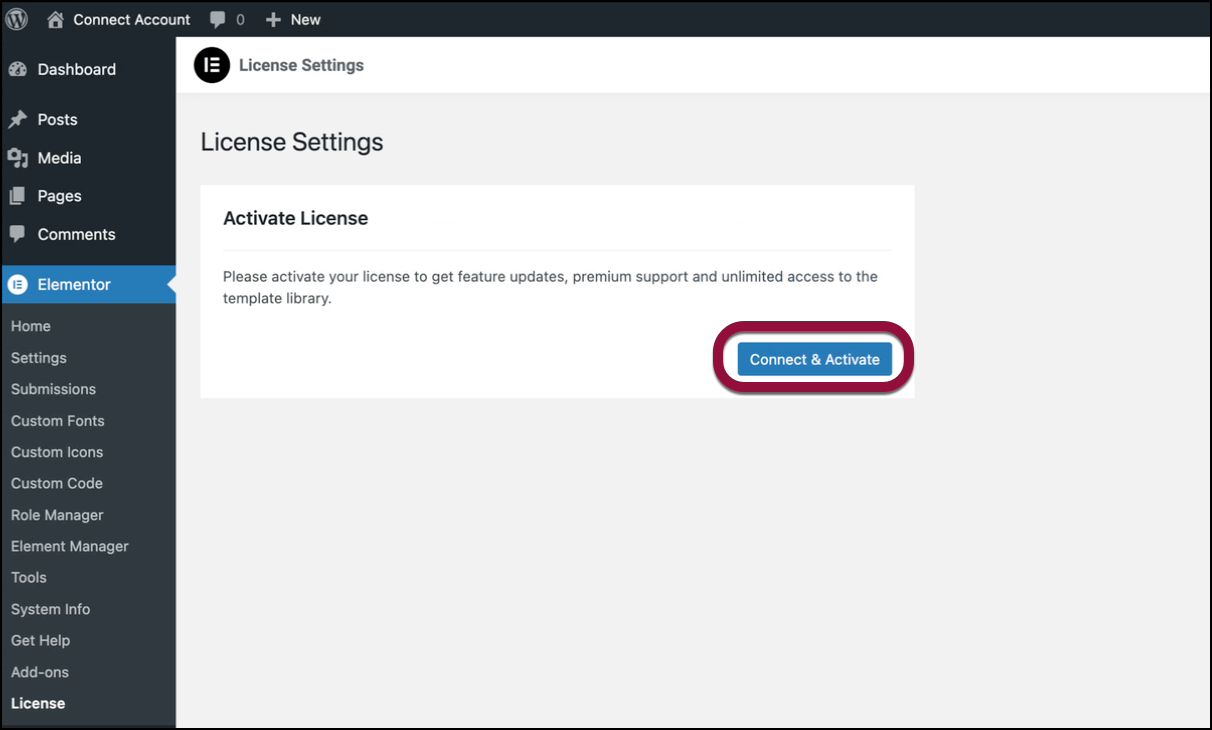
Task: Click the Comments speech bubble sidebar icon
Action: [x=17, y=234]
